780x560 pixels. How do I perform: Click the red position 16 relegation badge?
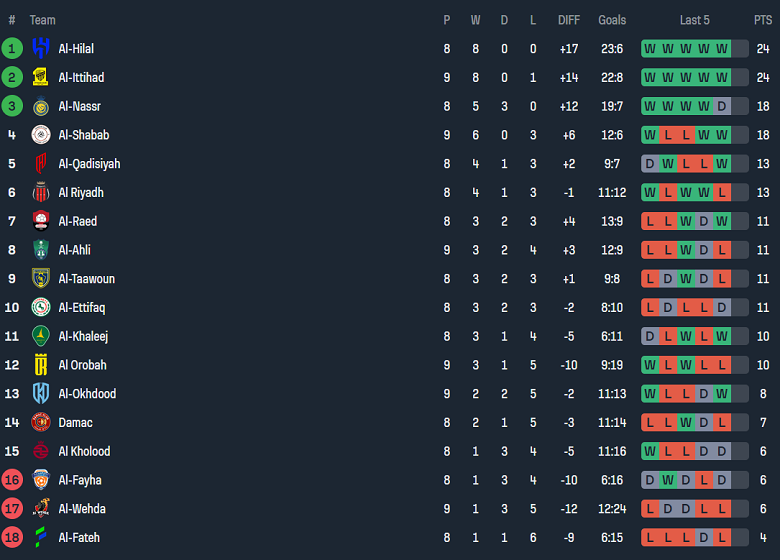coord(12,480)
